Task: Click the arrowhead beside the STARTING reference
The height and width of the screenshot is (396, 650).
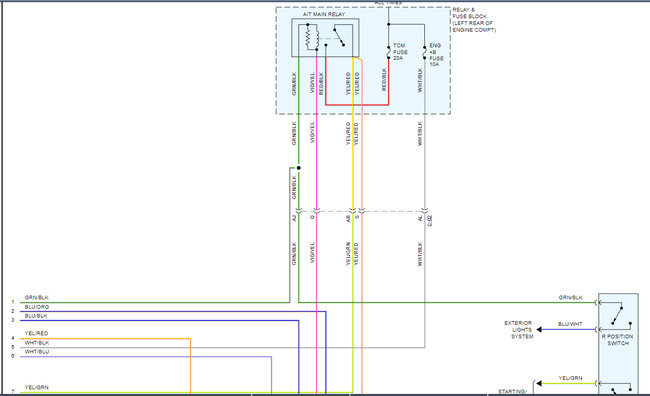Action: coord(538,384)
